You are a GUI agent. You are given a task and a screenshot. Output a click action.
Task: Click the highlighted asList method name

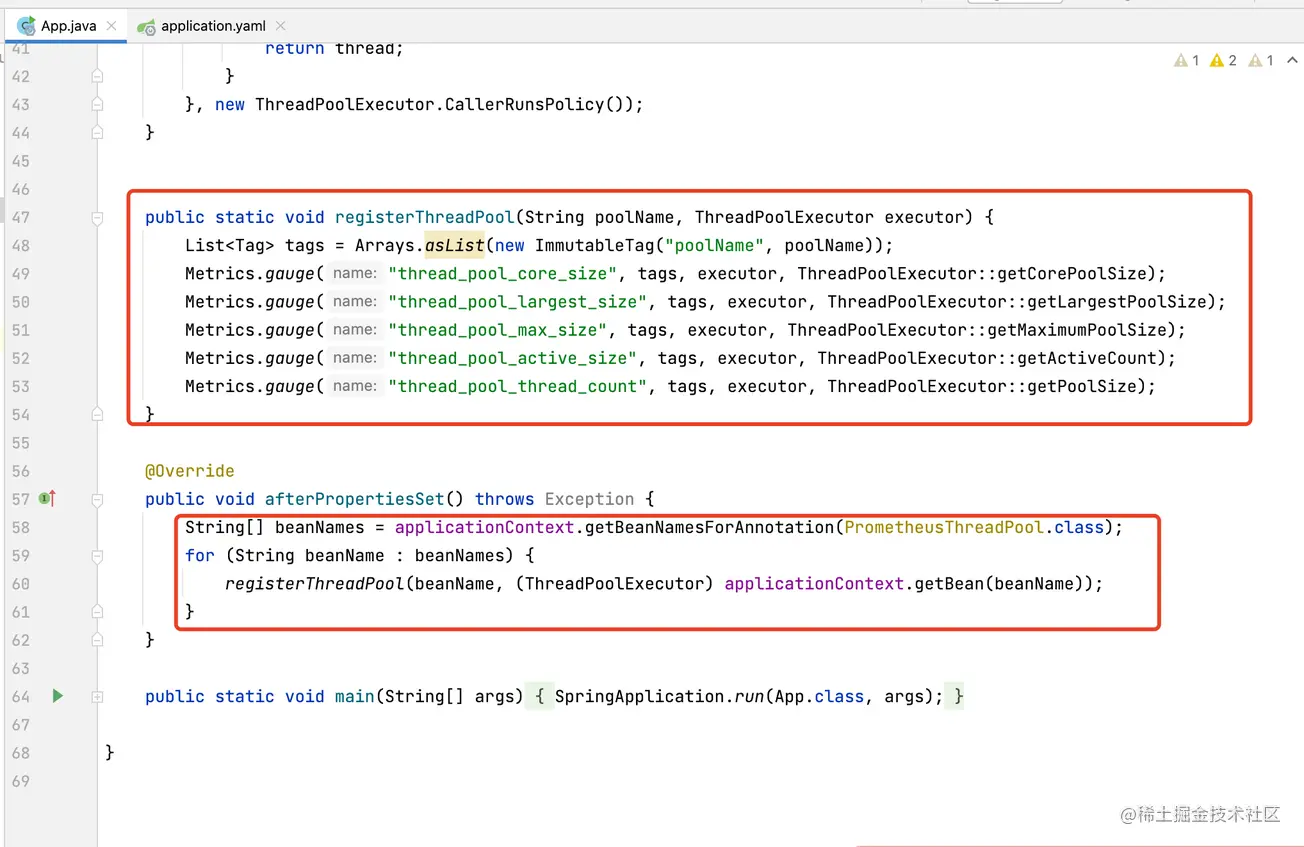tap(453, 245)
